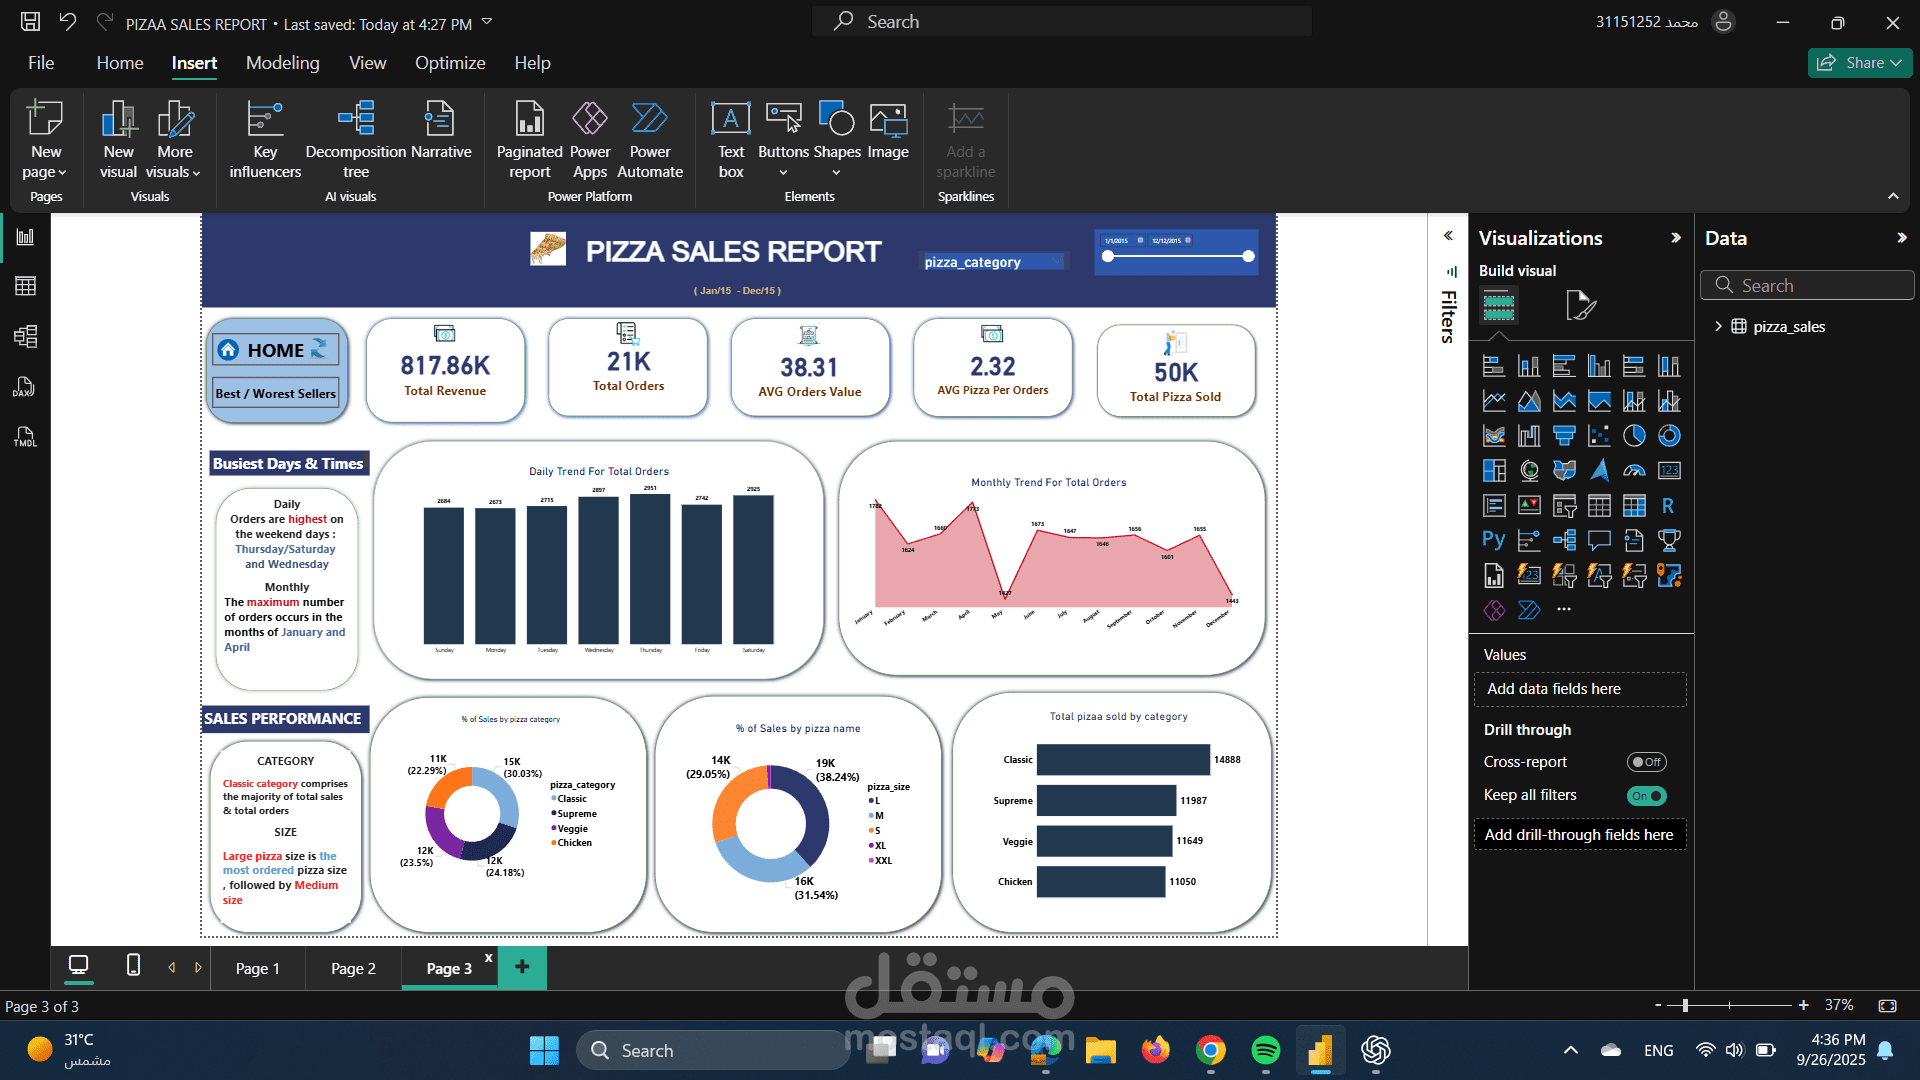
Task: Select the globe map visual
Action: point(1529,471)
